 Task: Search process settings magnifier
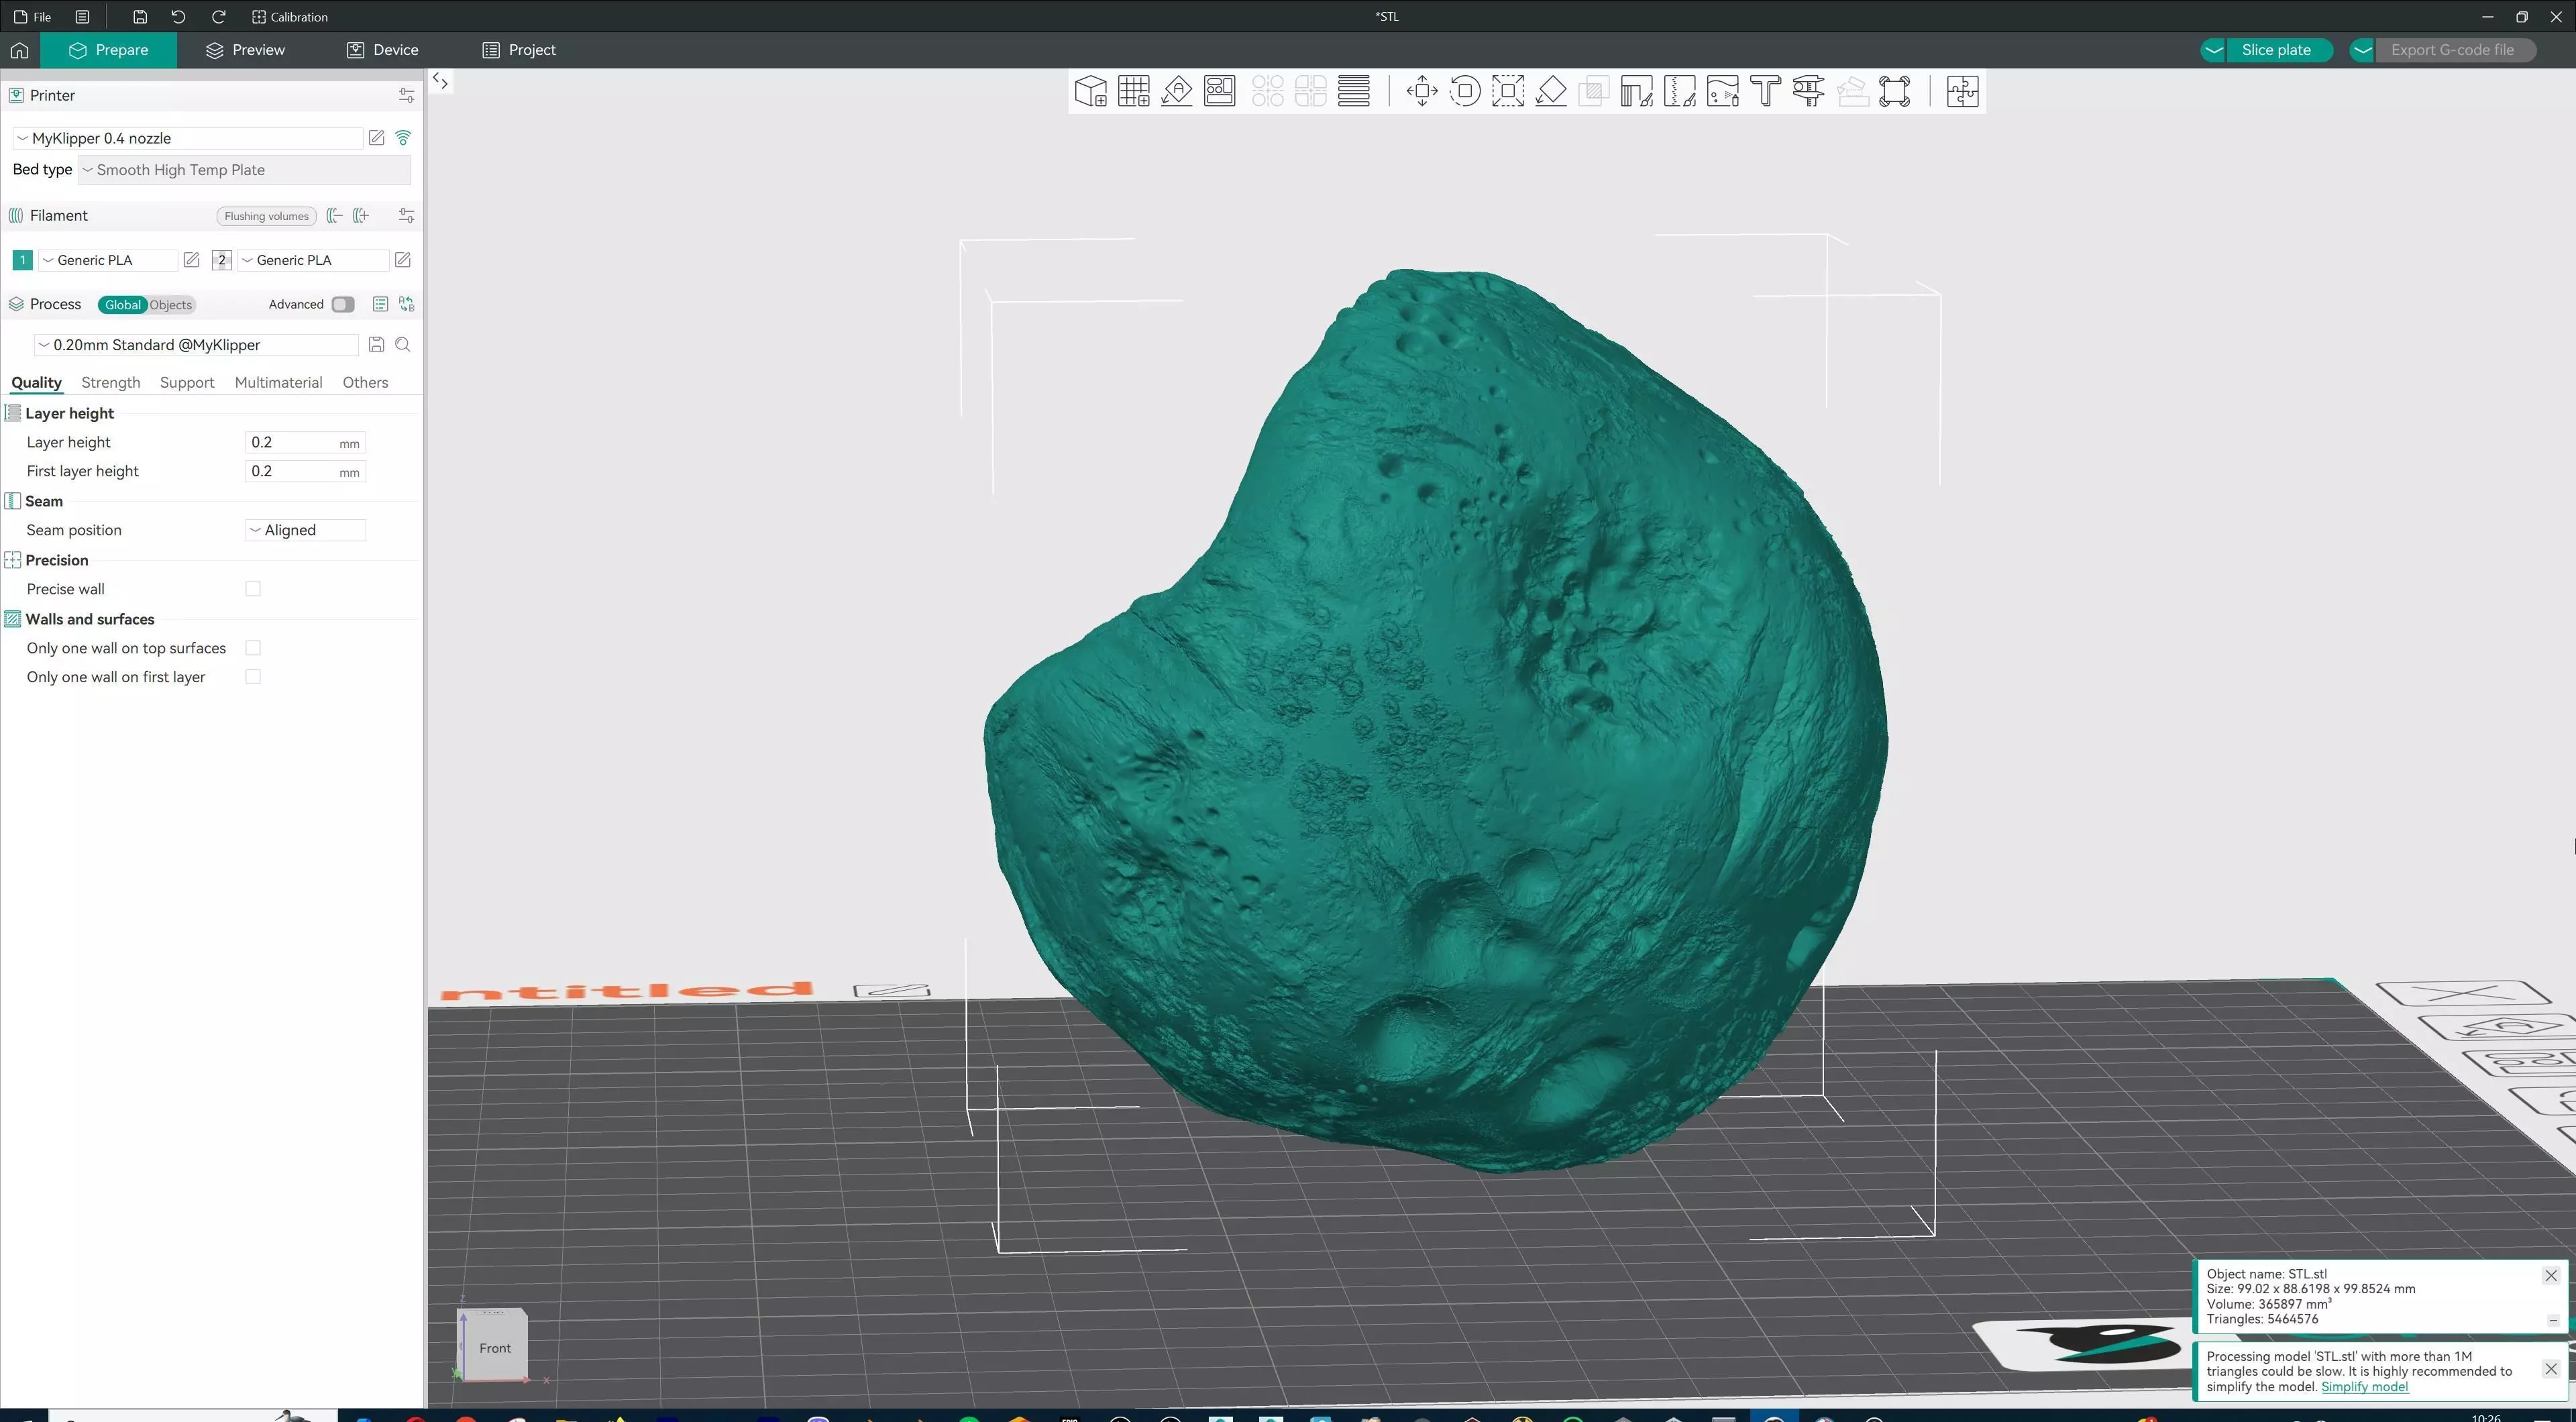[403, 345]
